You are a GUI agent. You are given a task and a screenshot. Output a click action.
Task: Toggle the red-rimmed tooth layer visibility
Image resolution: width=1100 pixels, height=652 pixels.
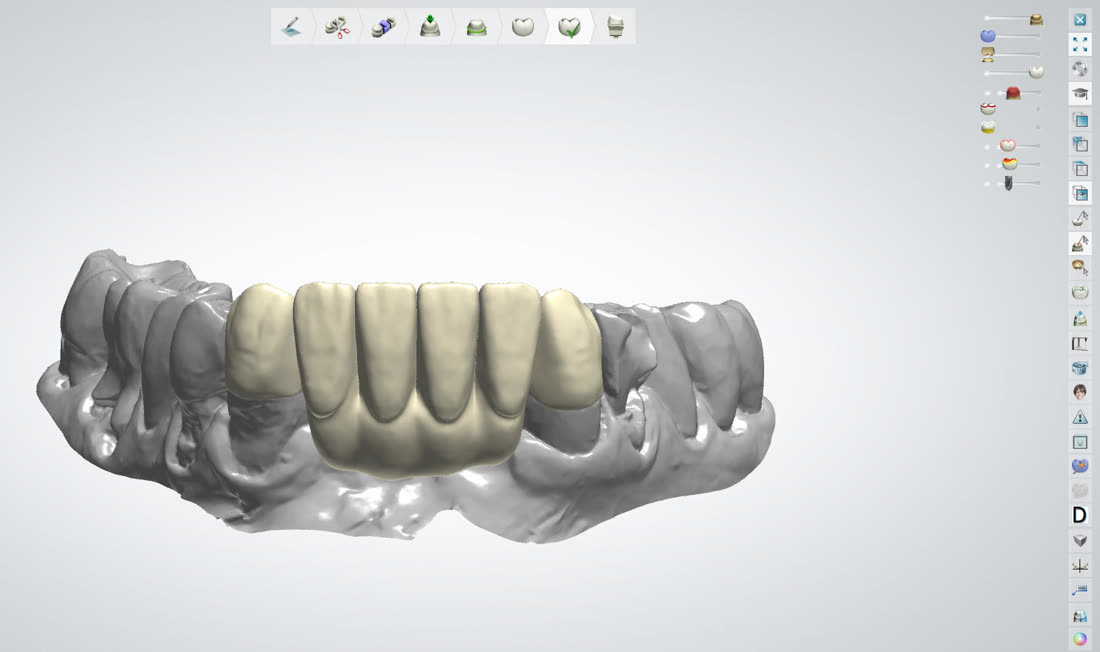tap(988, 109)
